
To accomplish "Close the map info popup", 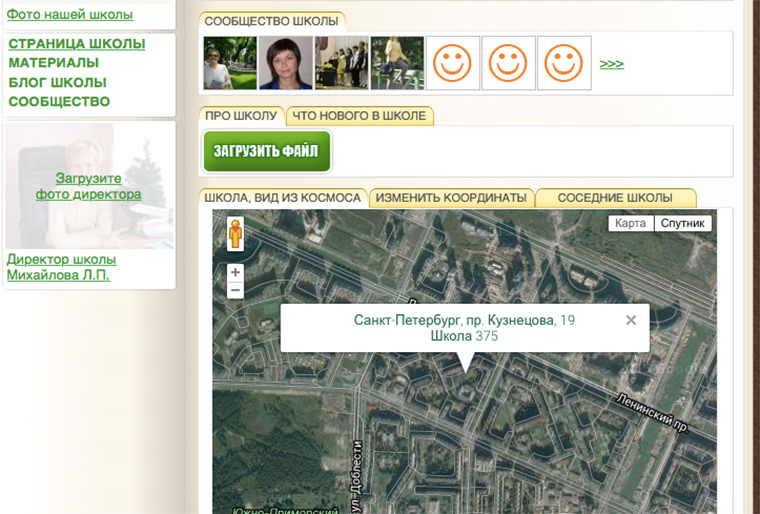I will [x=631, y=320].
